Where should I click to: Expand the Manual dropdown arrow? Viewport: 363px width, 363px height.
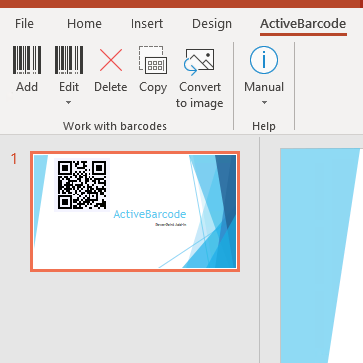pyautogui.click(x=264, y=103)
